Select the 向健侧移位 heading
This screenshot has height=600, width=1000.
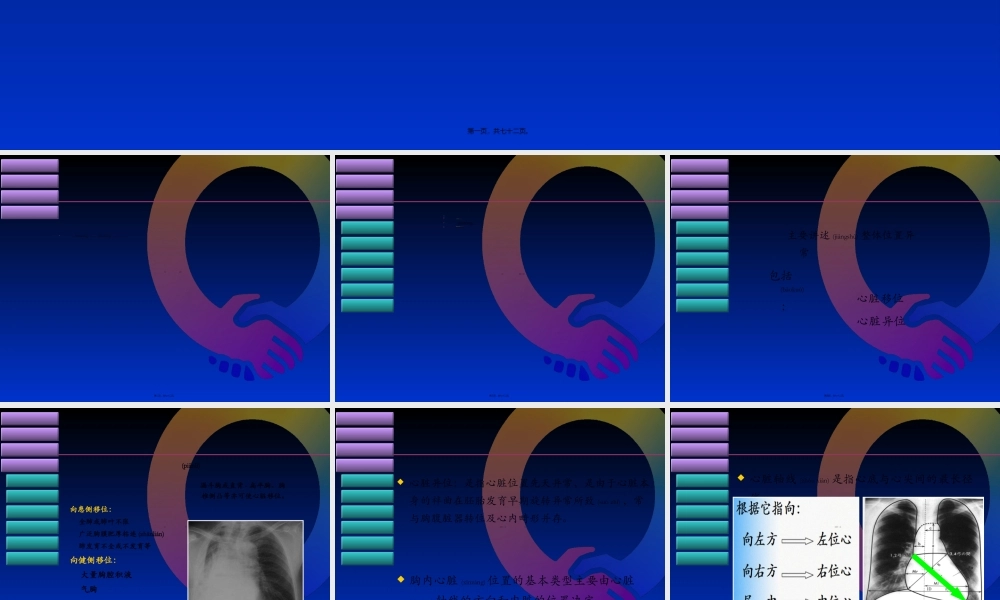(91, 560)
